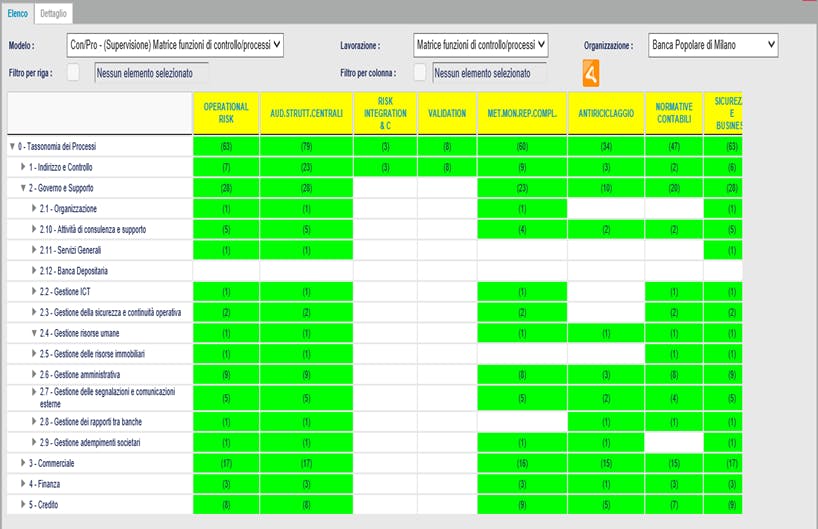This screenshot has width=818, height=529.
Task: Expand the 2.2 - Gestione ICT node
Action: coord(34,291)
